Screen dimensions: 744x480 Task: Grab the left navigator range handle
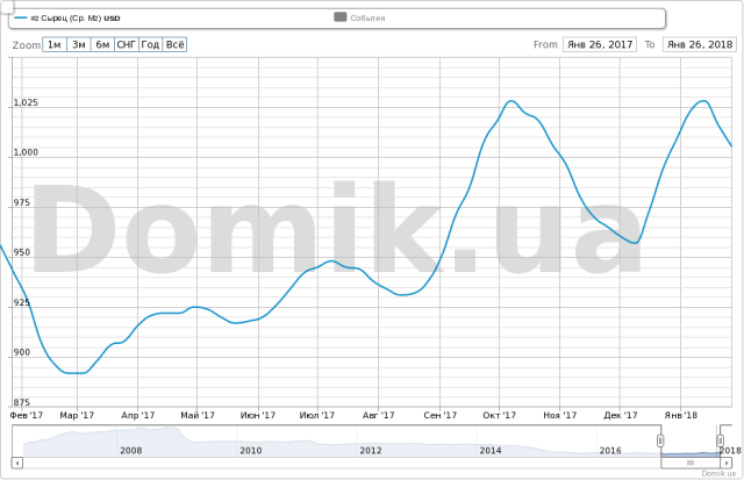660,441
